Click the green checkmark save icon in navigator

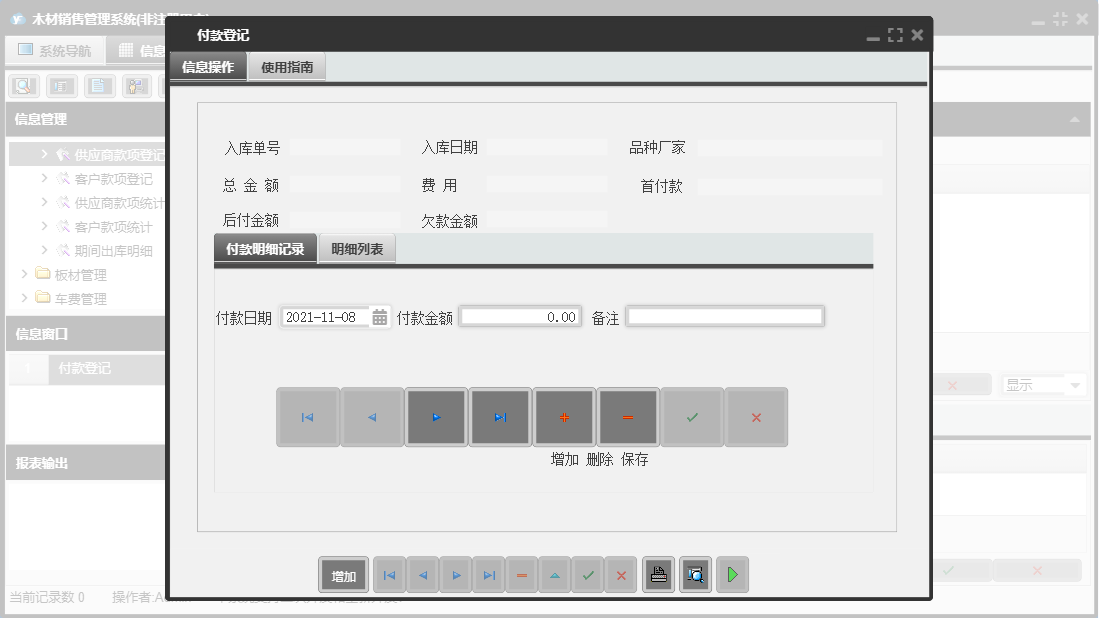(692, 416)
